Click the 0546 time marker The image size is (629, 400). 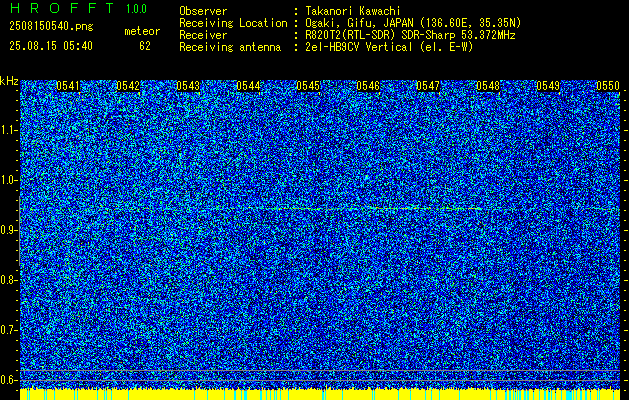tap(368, 86)
